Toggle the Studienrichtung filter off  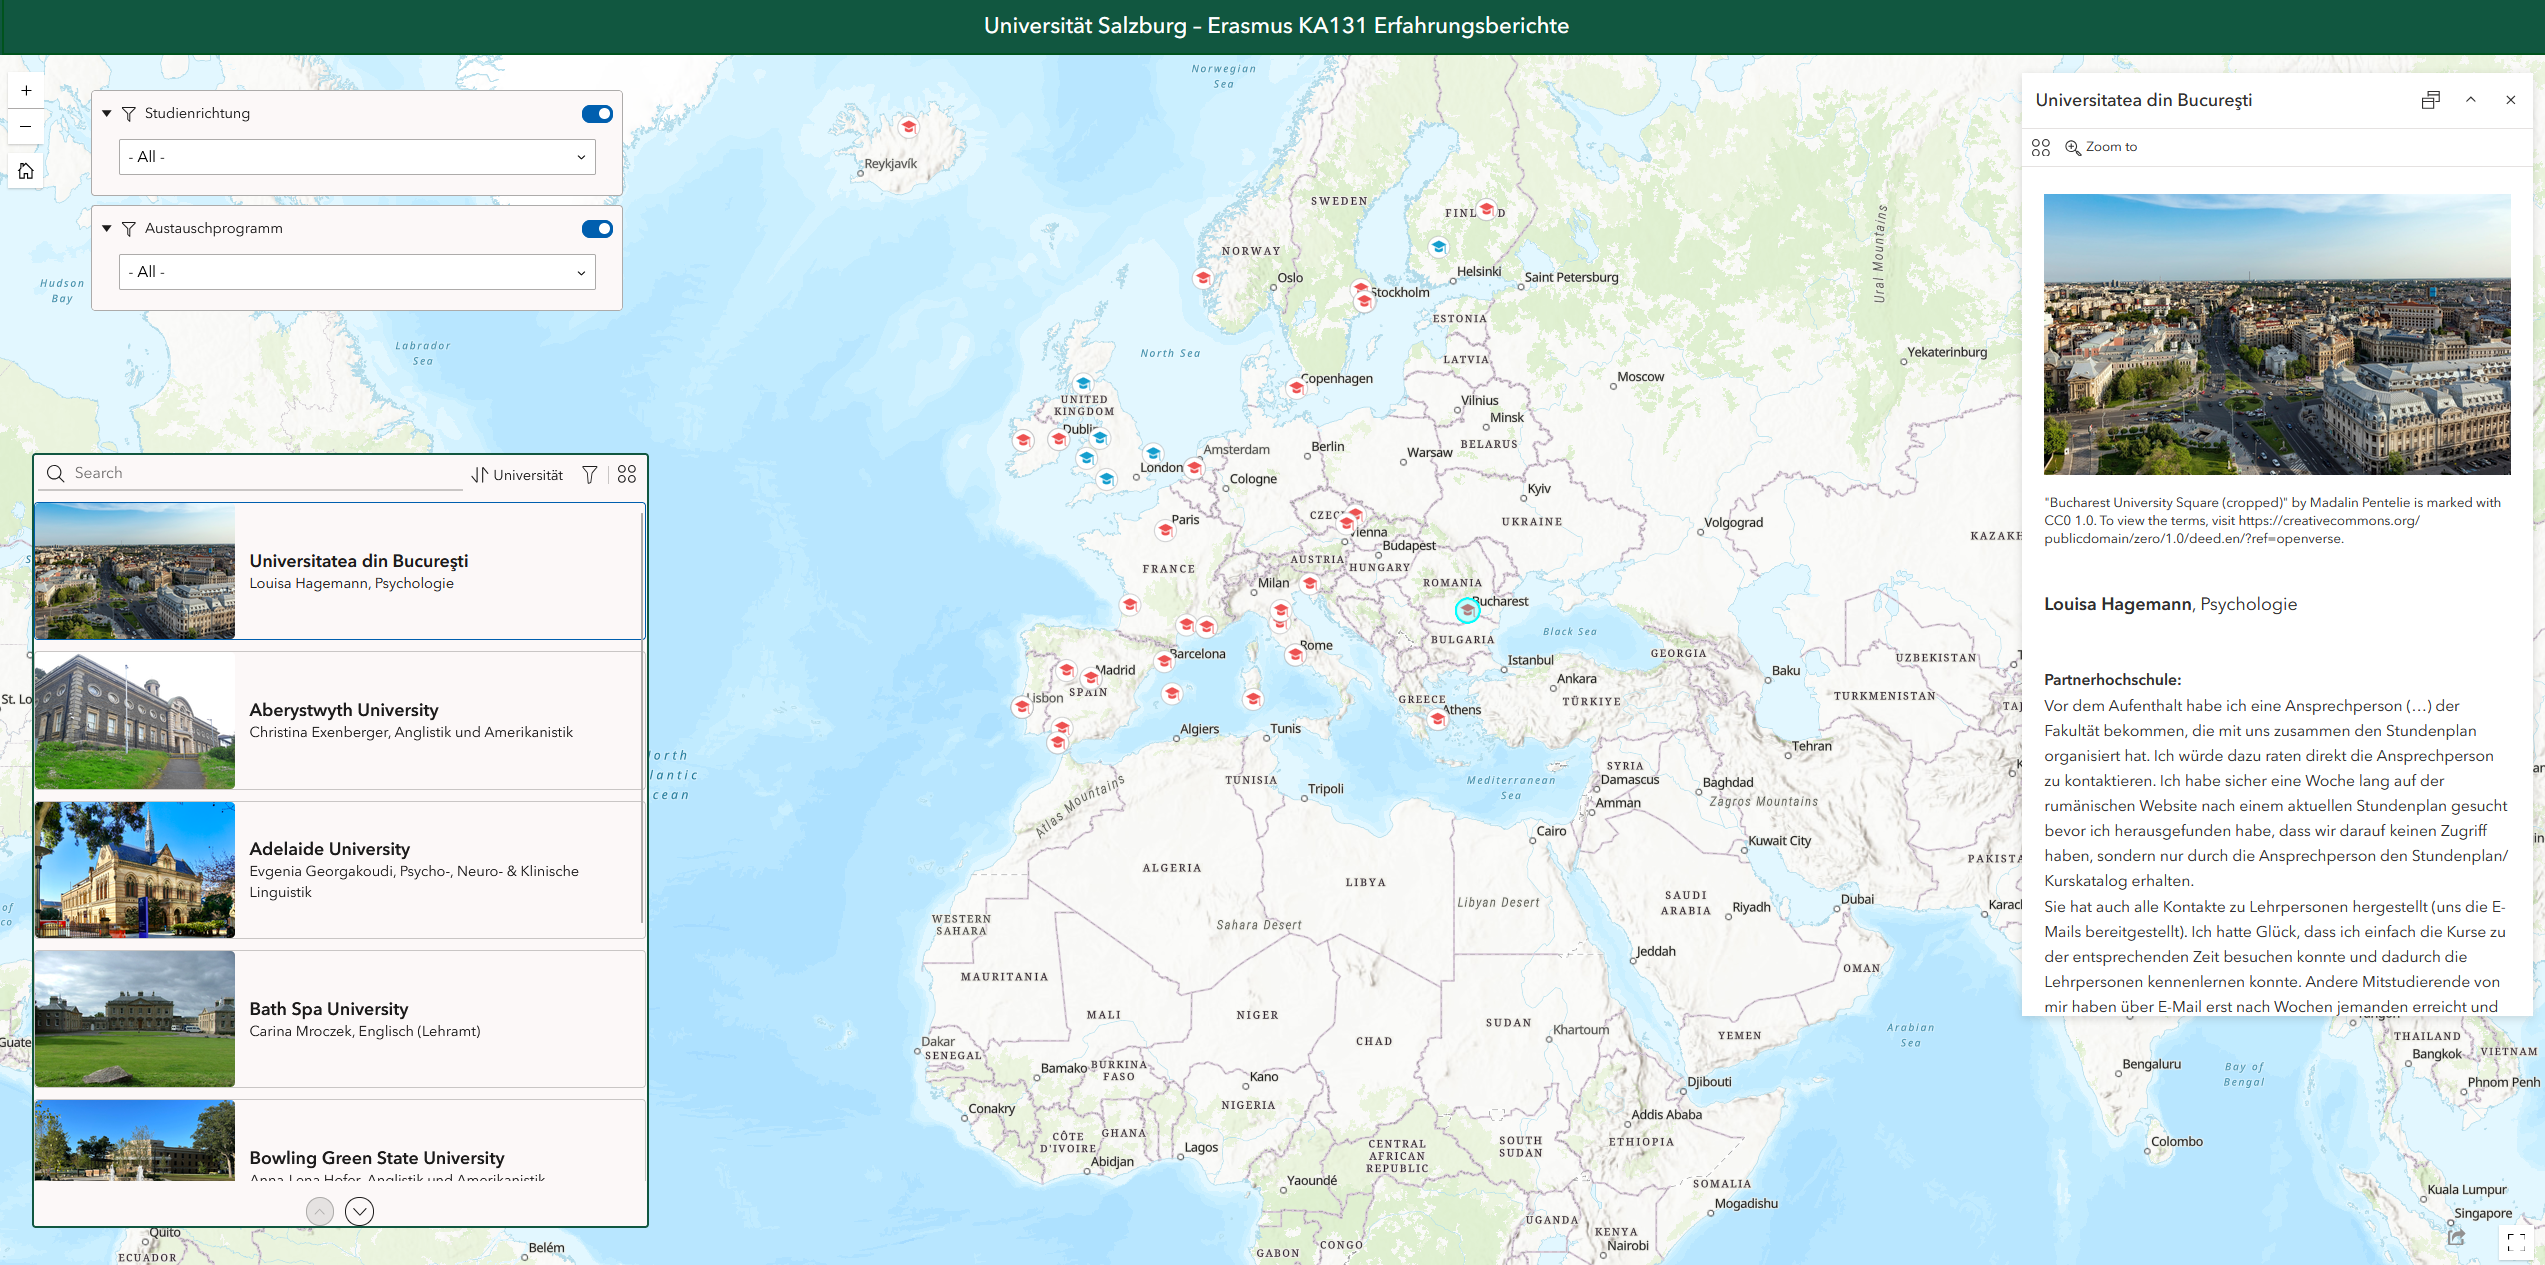[x=597, y=114]
